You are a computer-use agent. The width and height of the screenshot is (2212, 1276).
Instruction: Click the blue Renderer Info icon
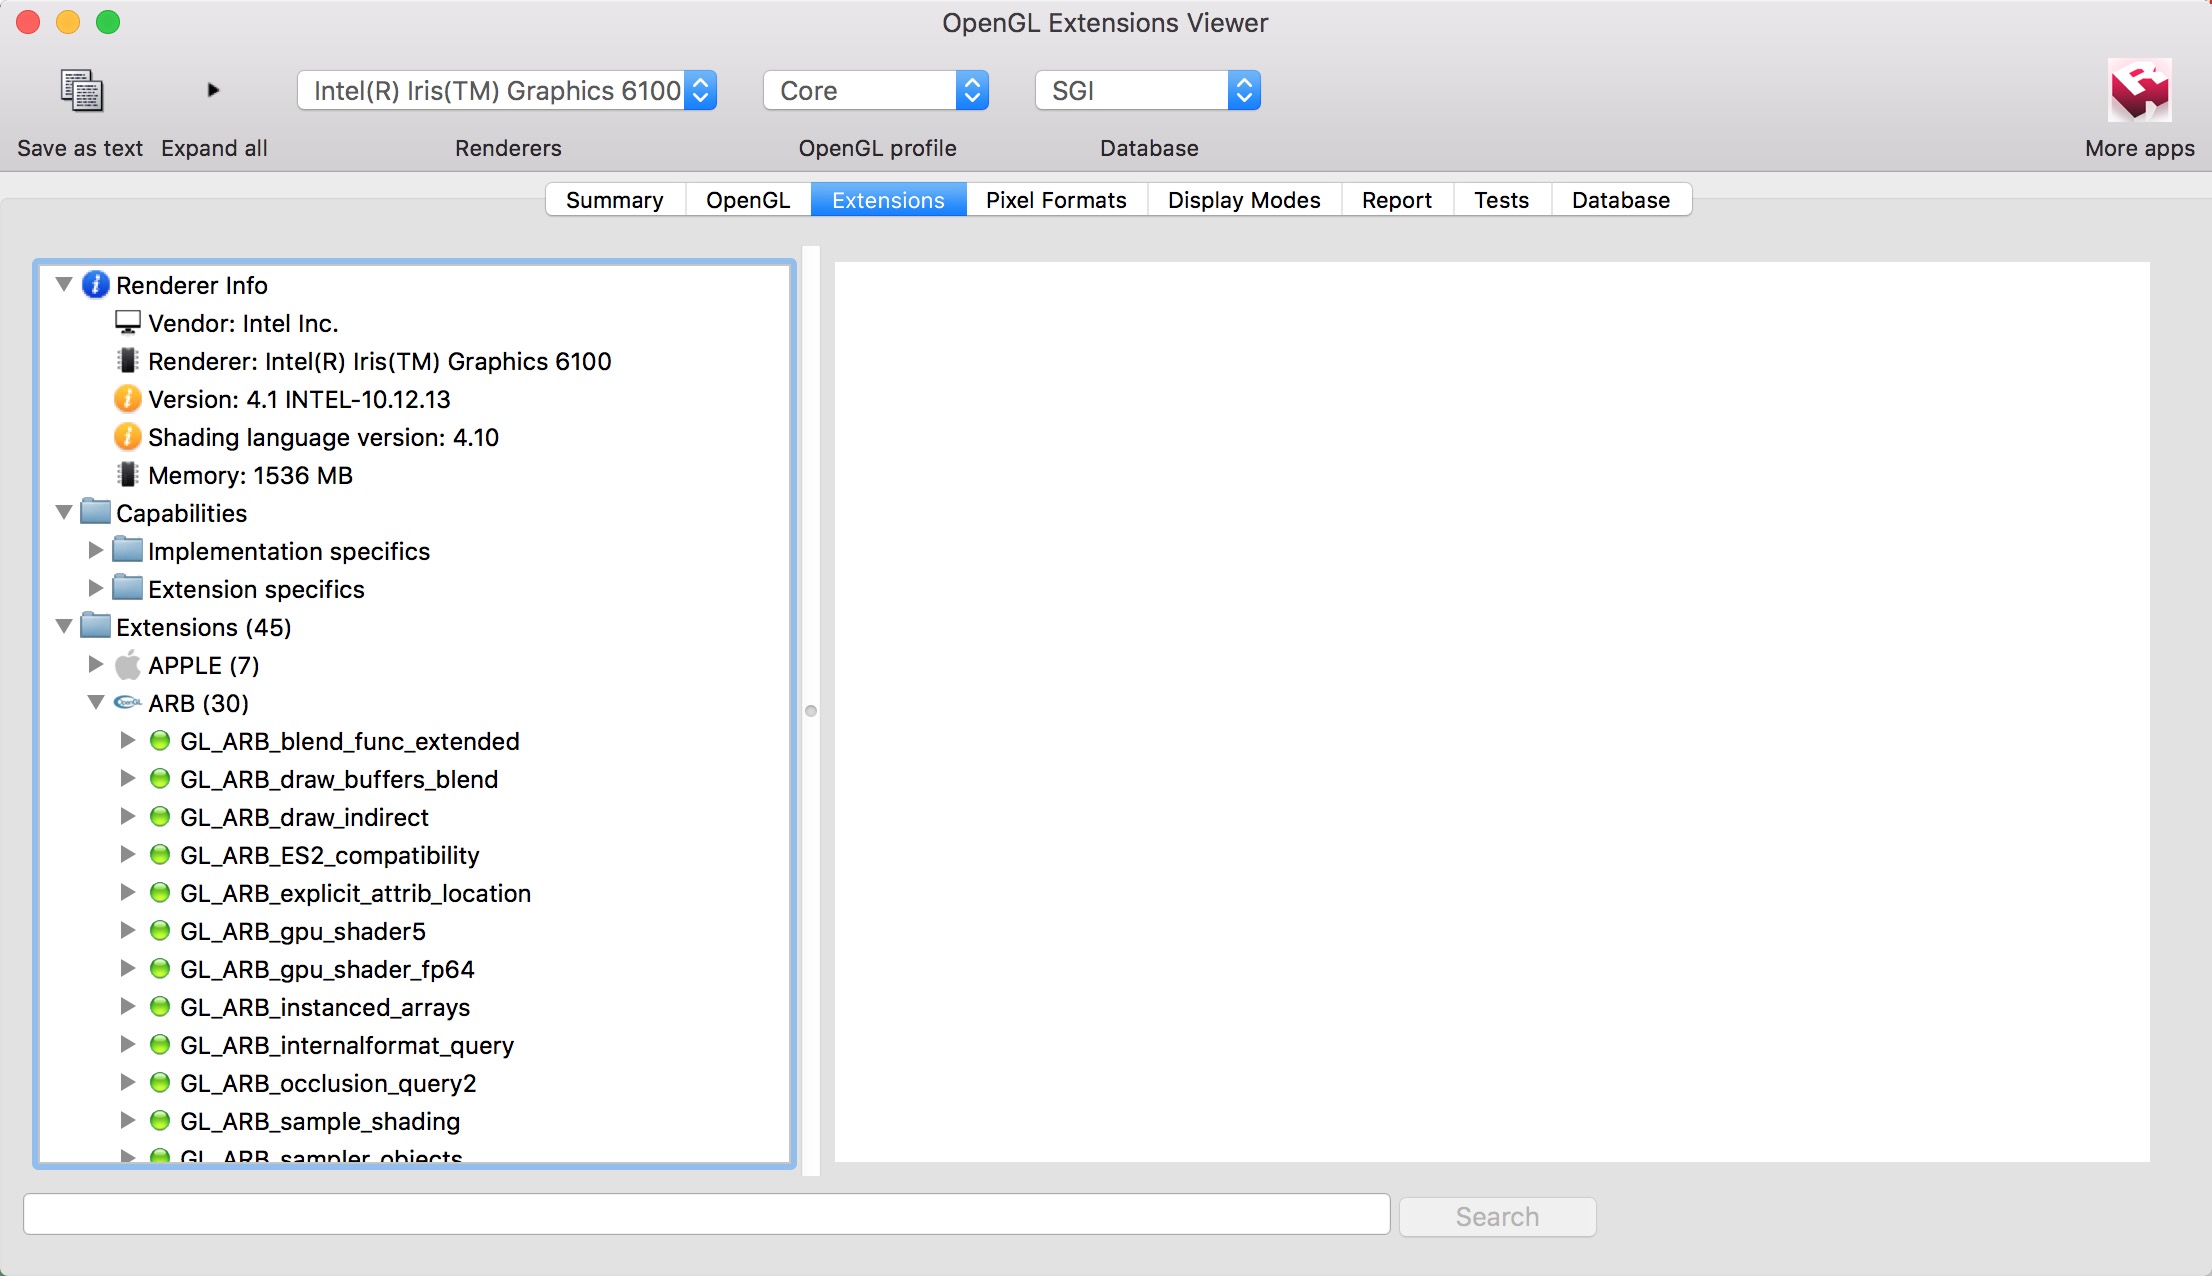coord(95,285)
